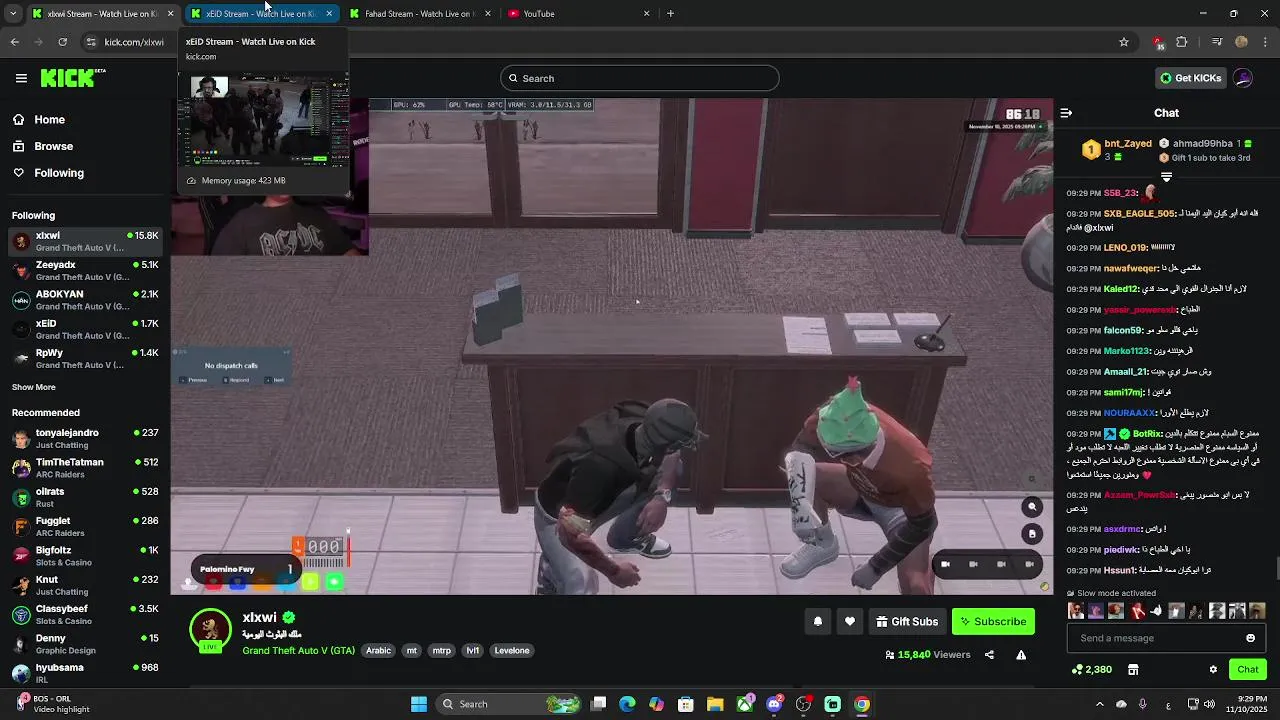Switch to the Fahad Stream browser tab

(418, 14)
